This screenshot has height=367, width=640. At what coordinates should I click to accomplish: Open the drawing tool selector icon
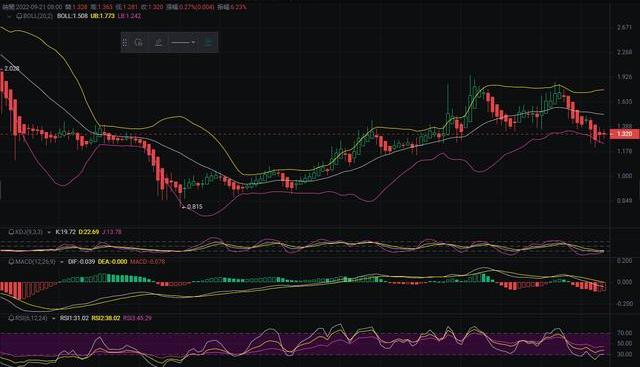[x=139, y=42]
